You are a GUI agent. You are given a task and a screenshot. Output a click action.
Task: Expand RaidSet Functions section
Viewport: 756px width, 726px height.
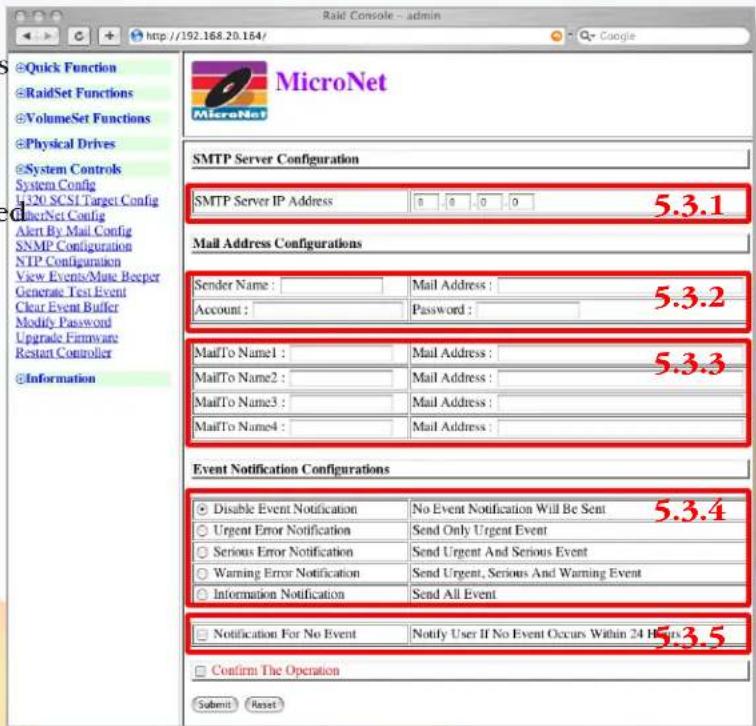[x=74, y=93]
